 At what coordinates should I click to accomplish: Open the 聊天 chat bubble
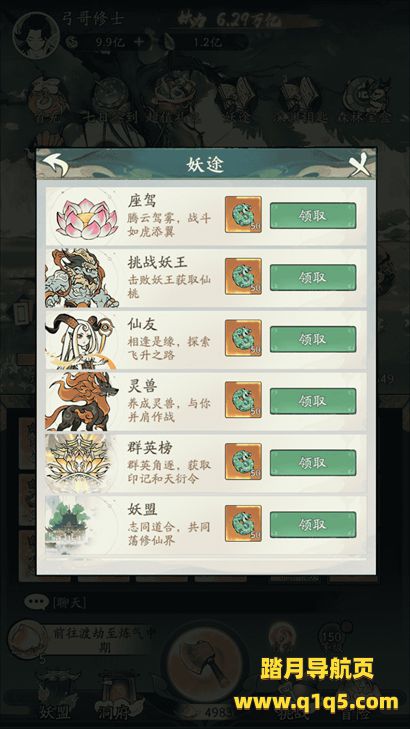[x=36, y=603]
